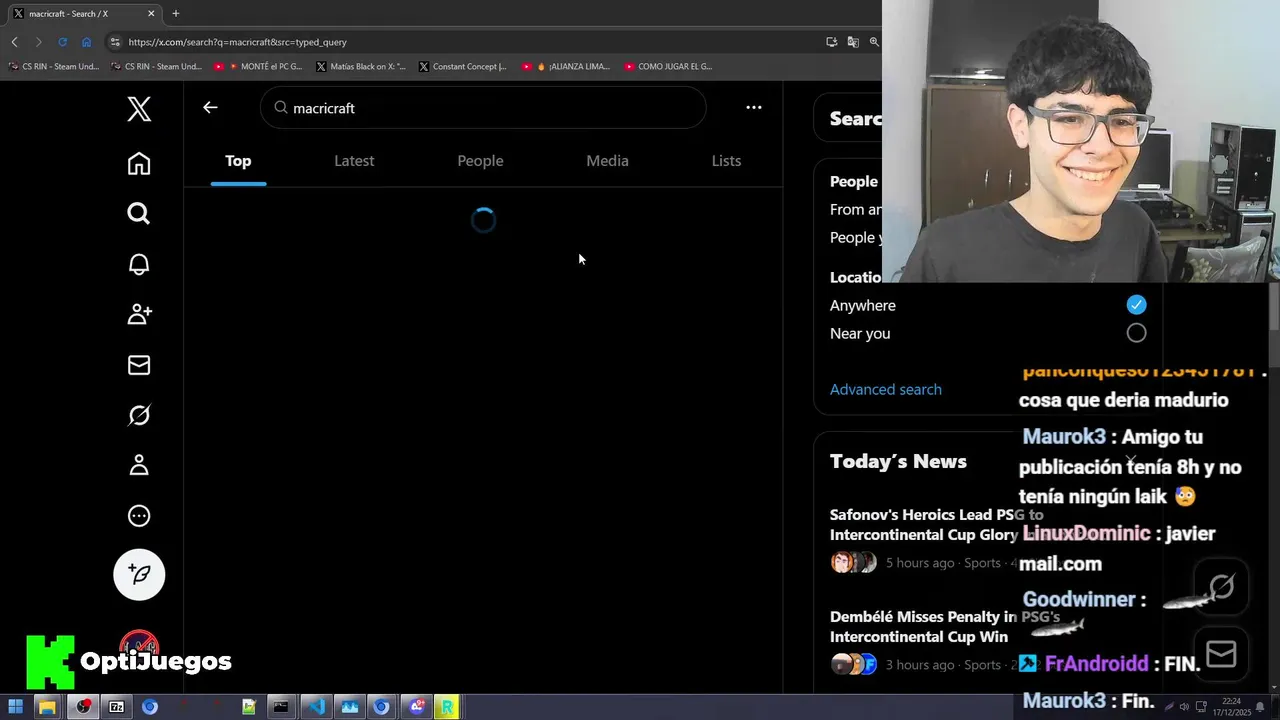
Task: Click the site info icon beside URL
Action: point(115,42)
